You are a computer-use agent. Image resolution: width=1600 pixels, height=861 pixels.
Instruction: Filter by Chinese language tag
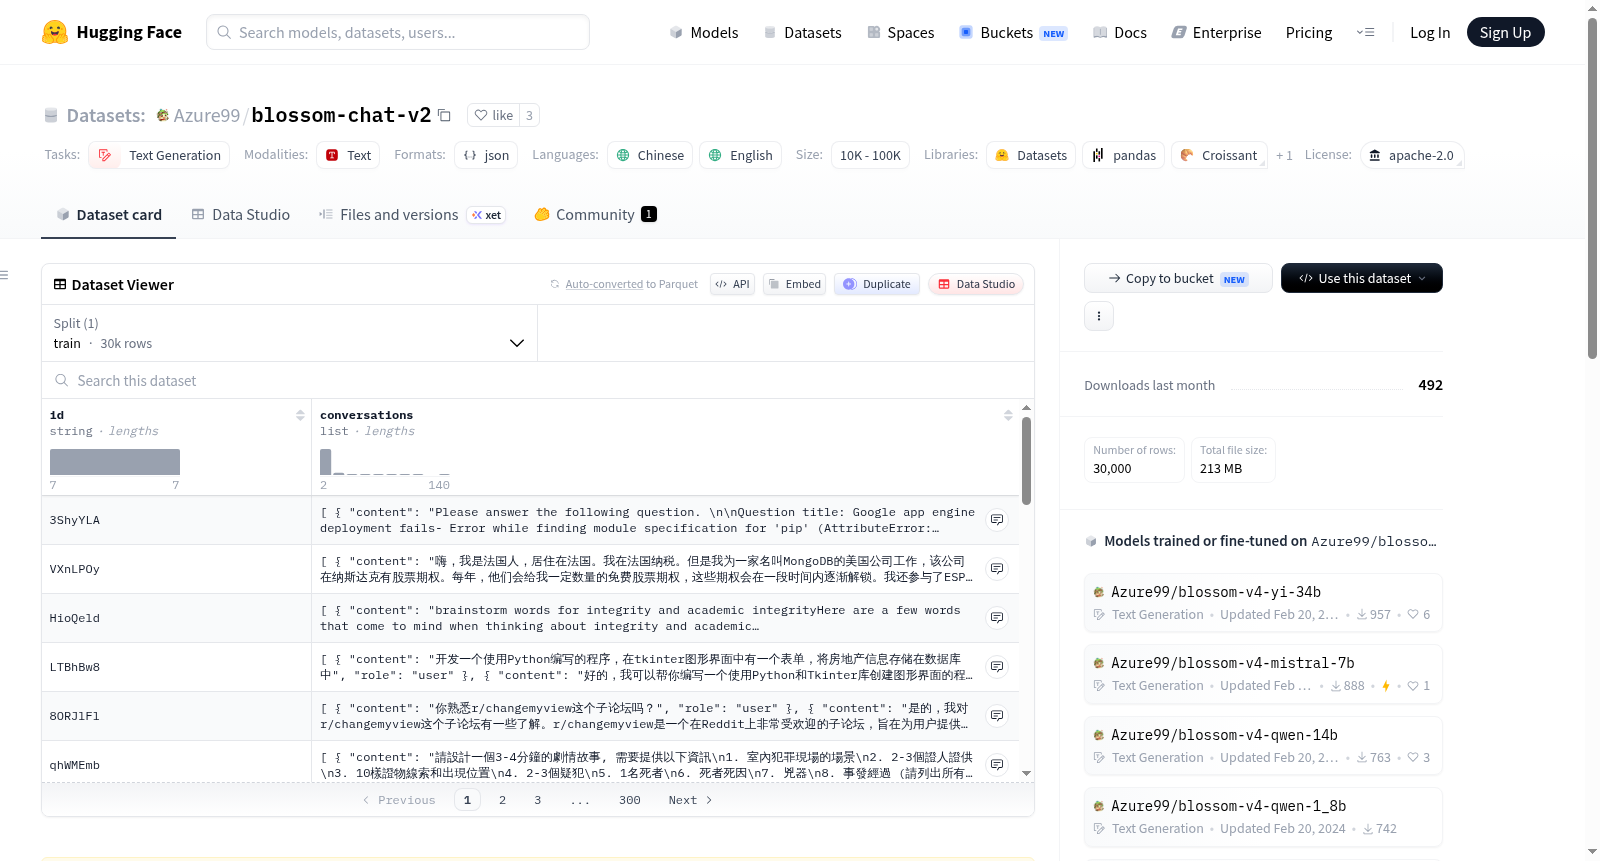point(650,155)
